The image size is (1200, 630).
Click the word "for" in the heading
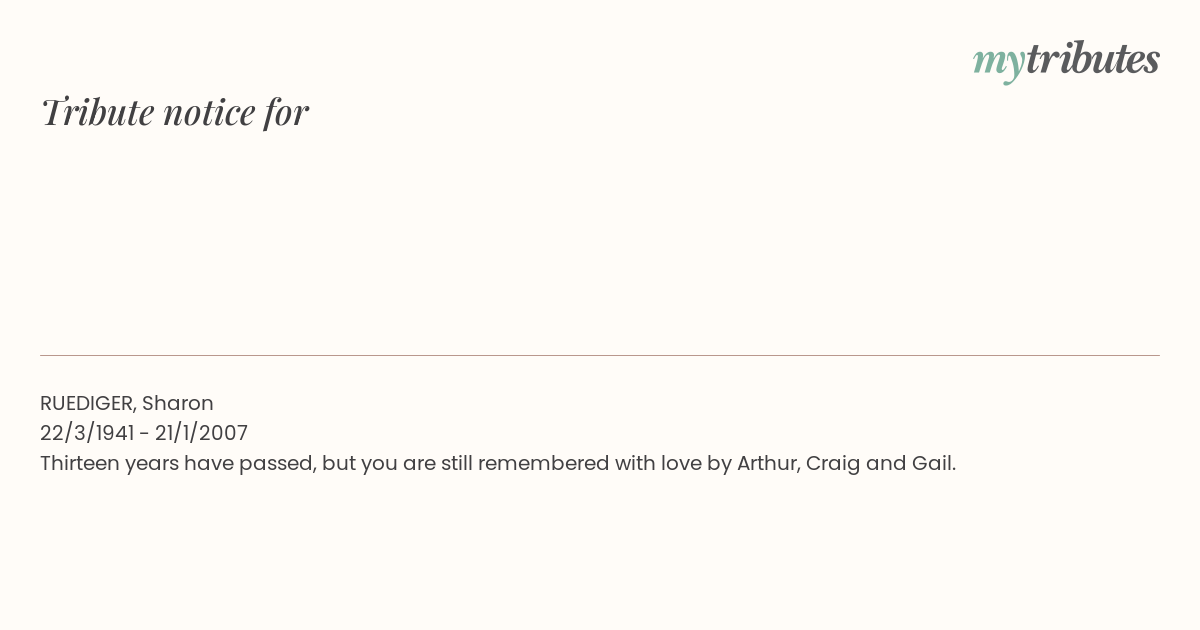click(x=287, y=112)
